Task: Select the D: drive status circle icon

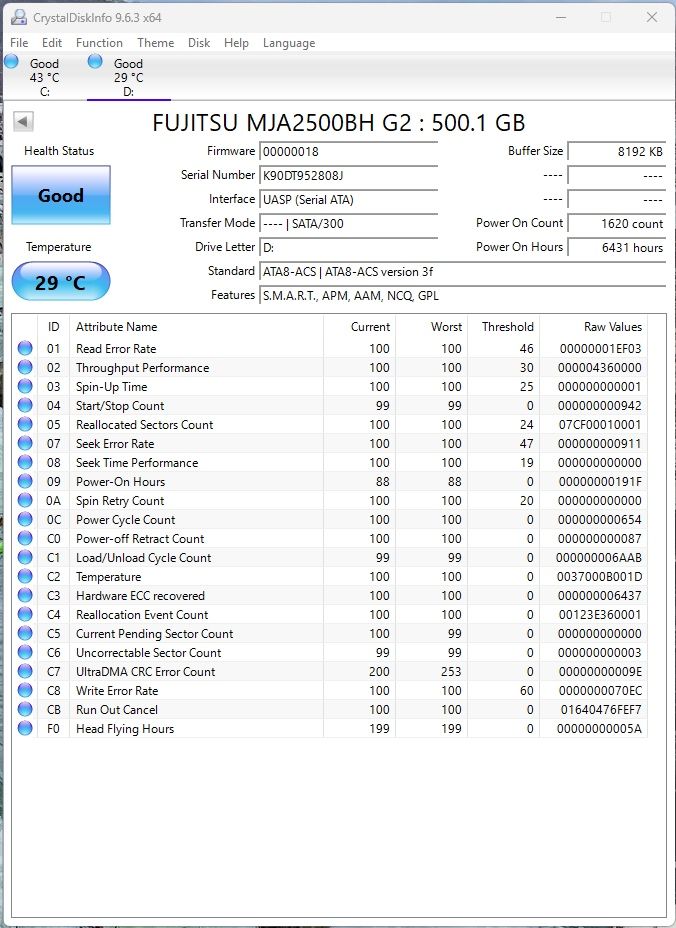Action: [95, 61]
